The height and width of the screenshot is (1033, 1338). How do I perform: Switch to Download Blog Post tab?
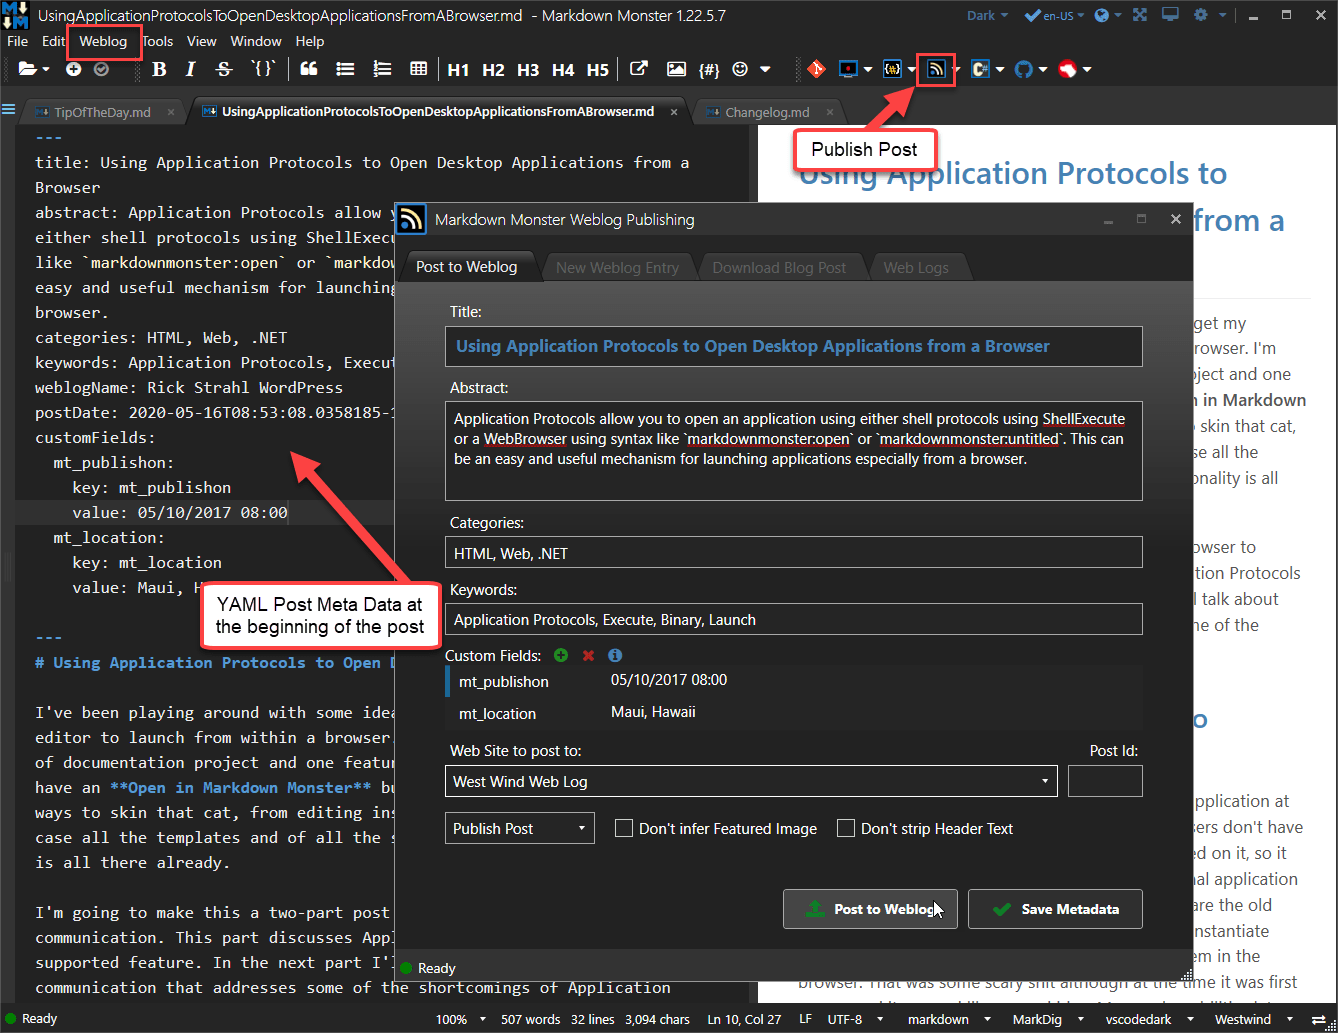click(779, 267)
